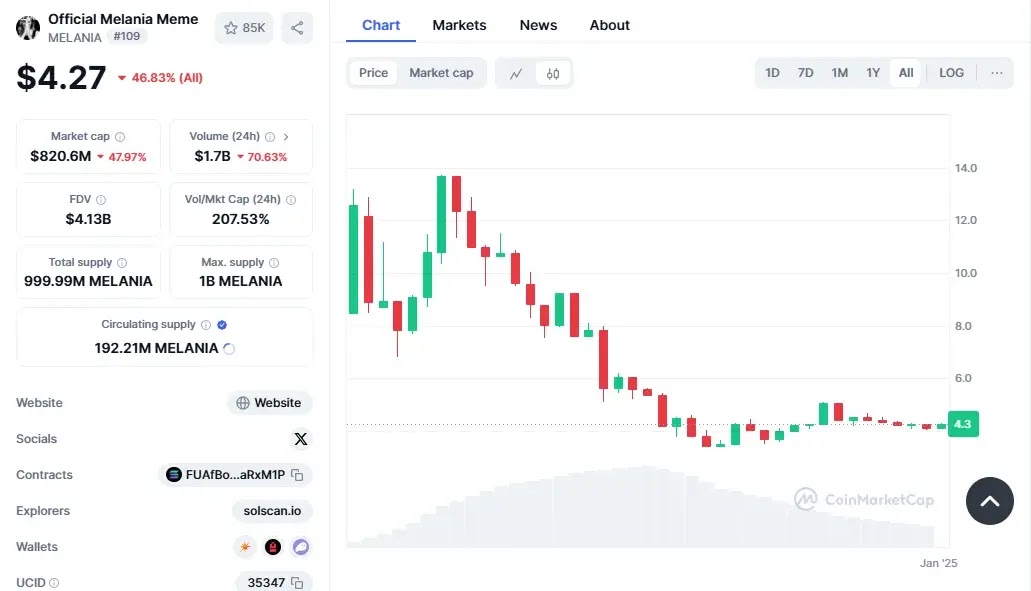The height and width of the screenshot is (591, 1031).
Task: Show info tooltip for Market cap
Action: (120, 137)
